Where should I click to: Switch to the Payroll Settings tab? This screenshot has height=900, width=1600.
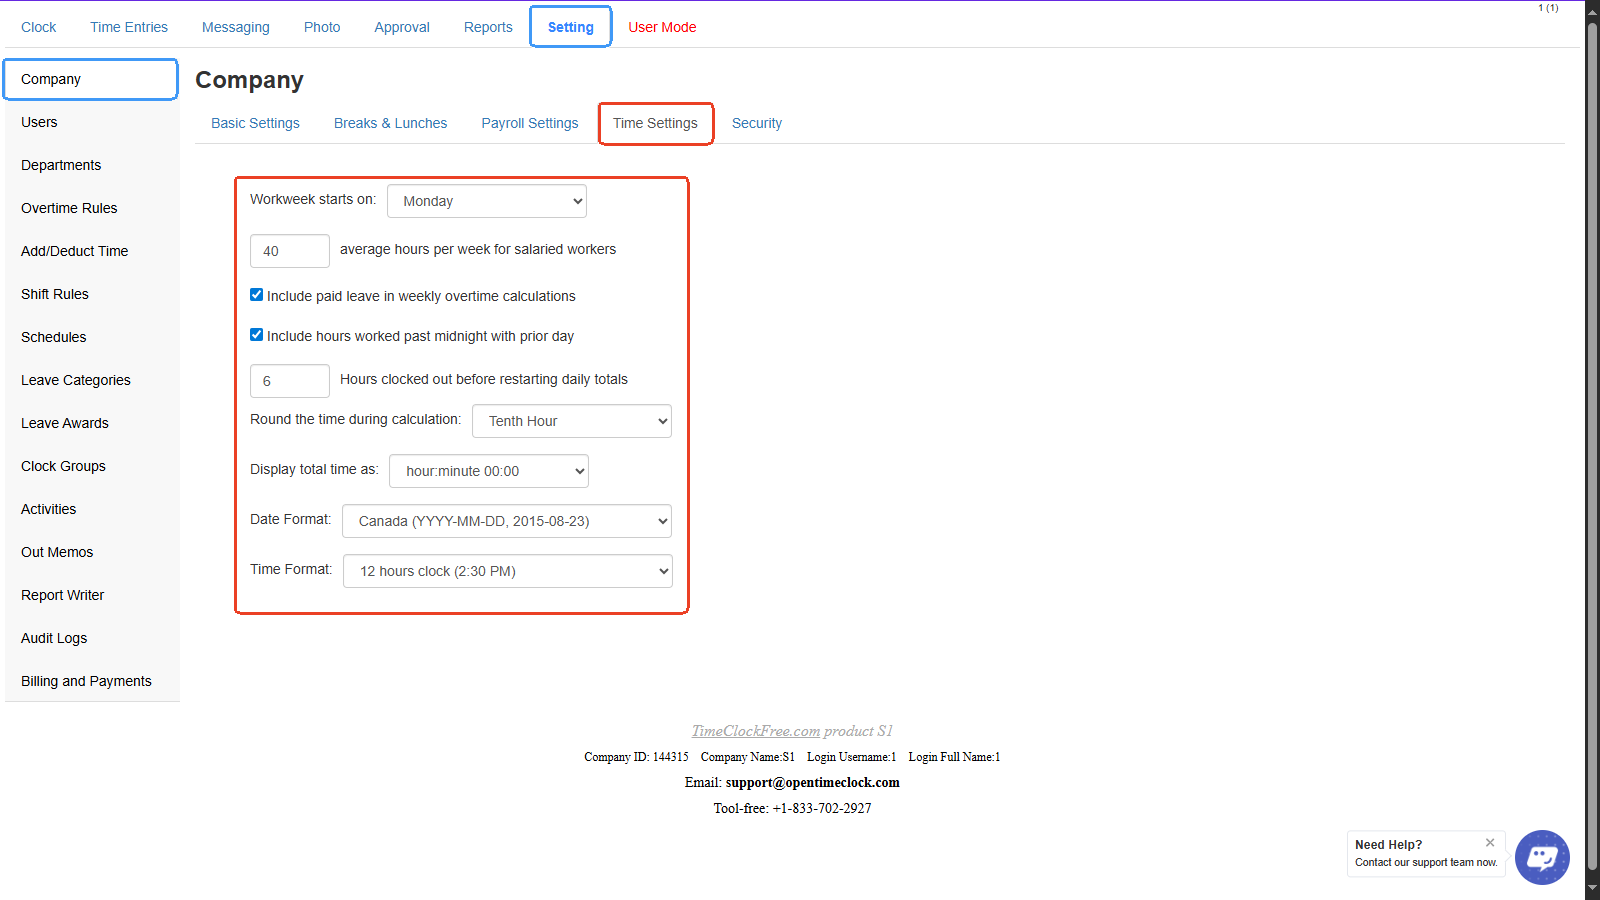click(529, 123)
